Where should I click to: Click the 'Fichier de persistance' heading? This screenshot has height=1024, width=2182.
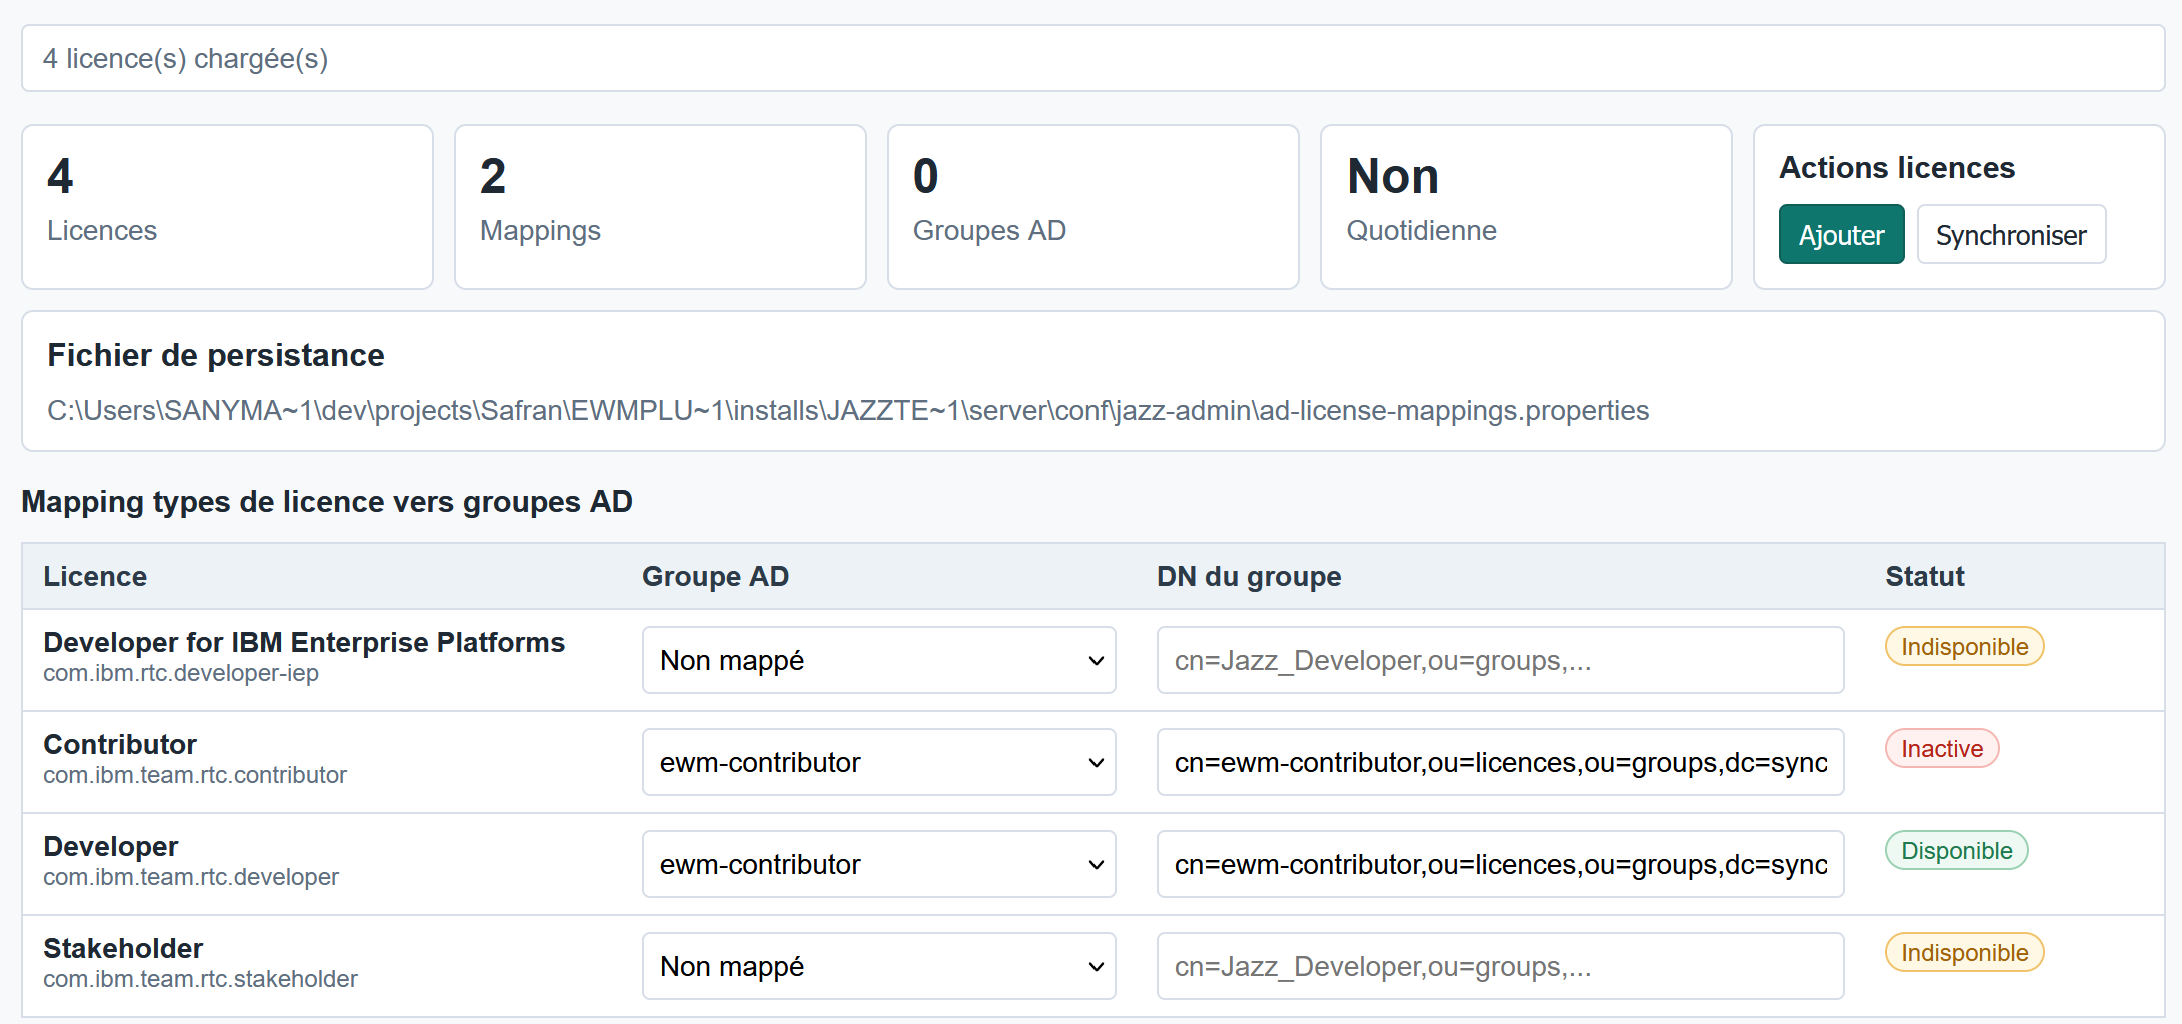(216, 355)
